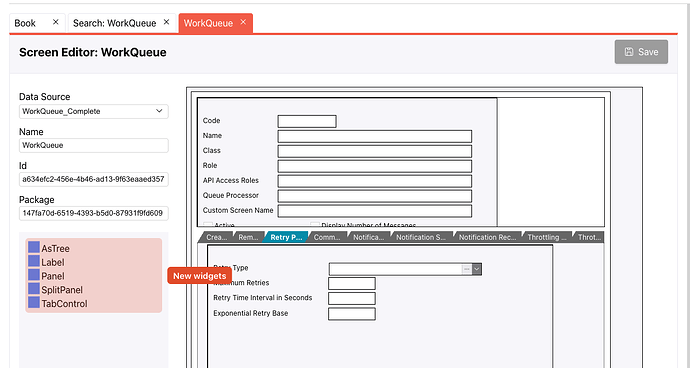Open the Rem... designer tab

[x=248, y=237]
